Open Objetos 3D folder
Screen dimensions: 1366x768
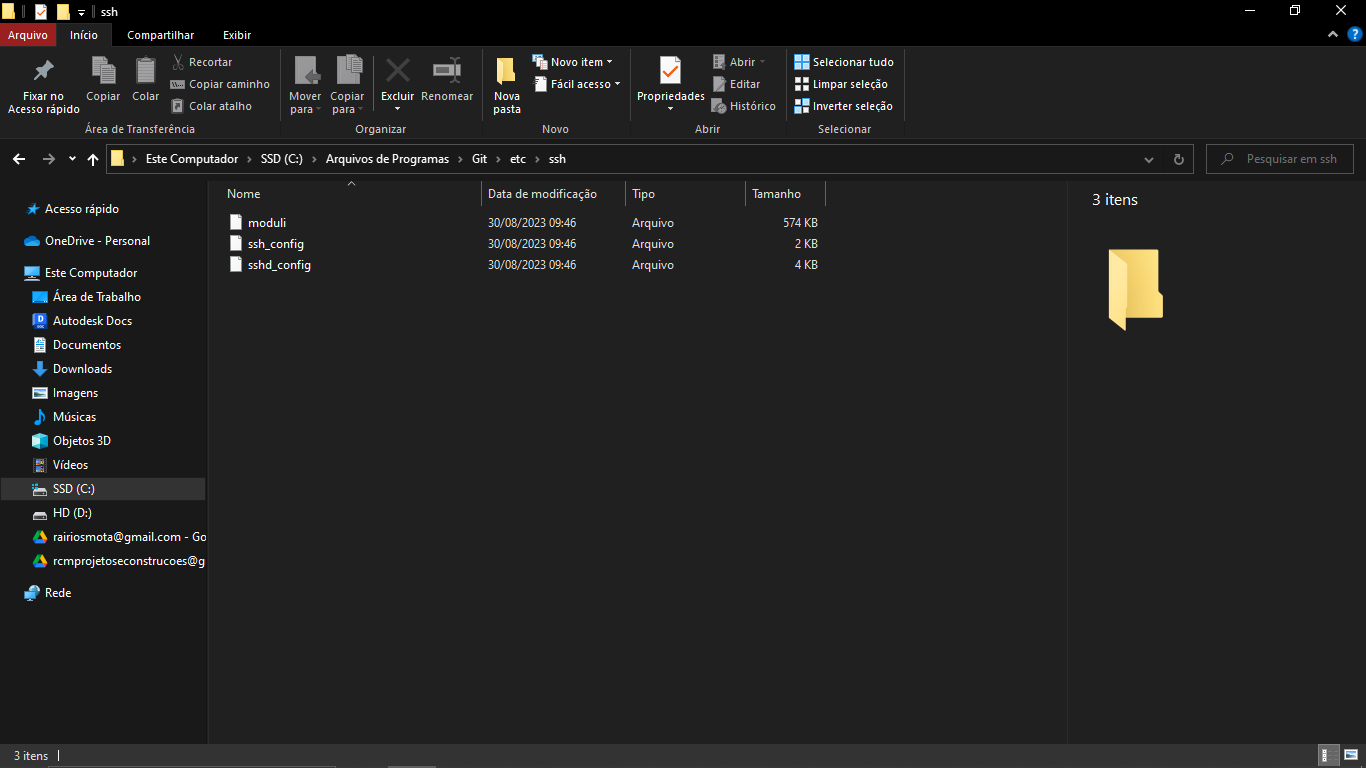[81, 441]
